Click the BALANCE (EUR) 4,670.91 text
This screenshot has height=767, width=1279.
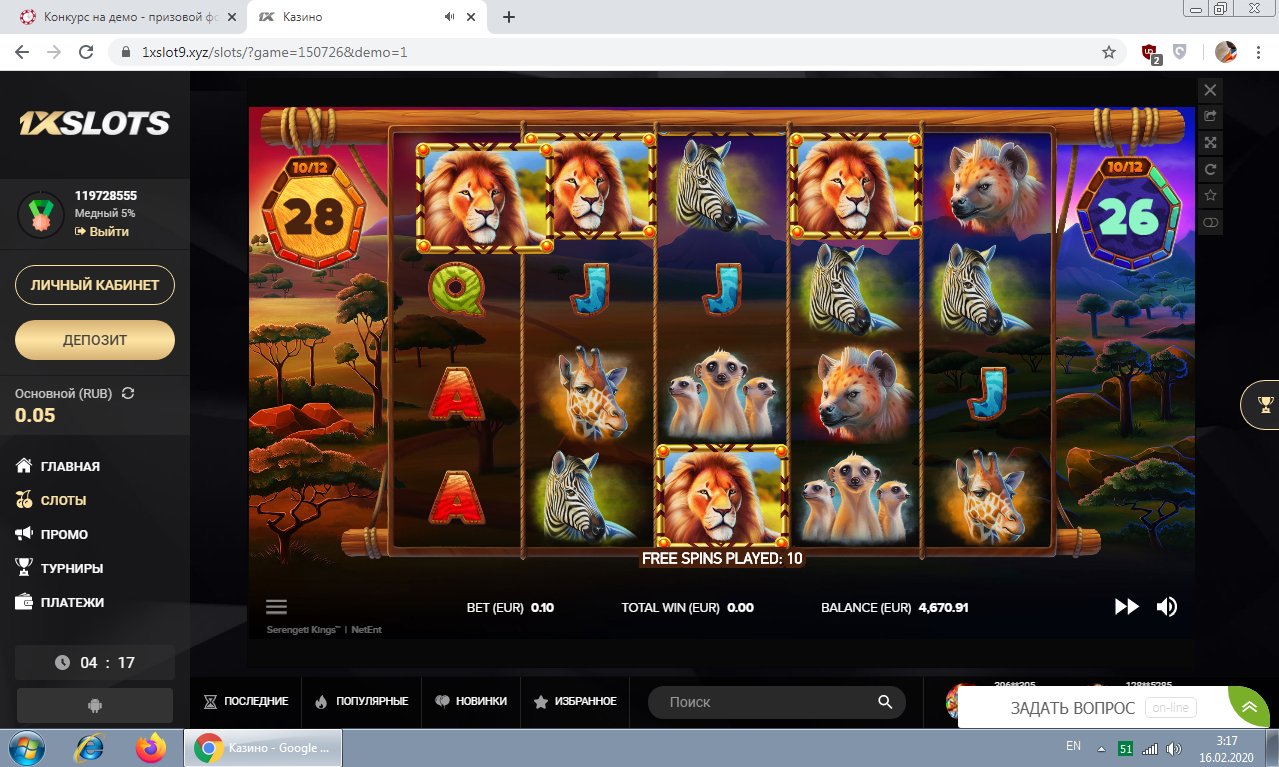click(895, 607)
